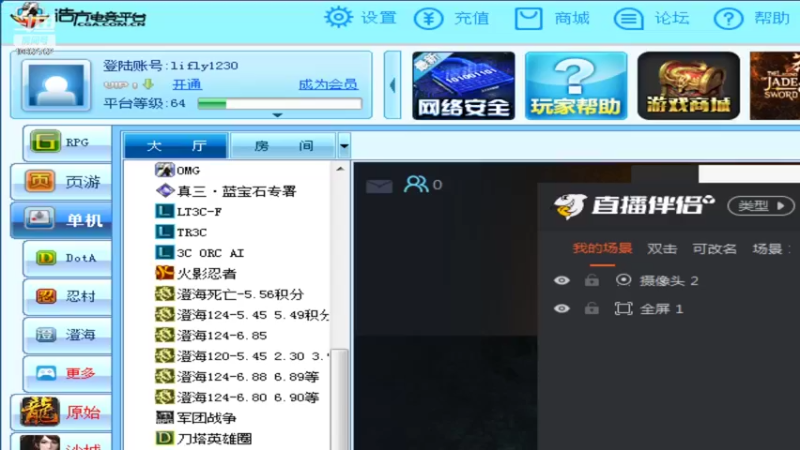Viewport: 800px width, 450px height.
Task: Select the 场景 tab
Action: coord(767,248)
